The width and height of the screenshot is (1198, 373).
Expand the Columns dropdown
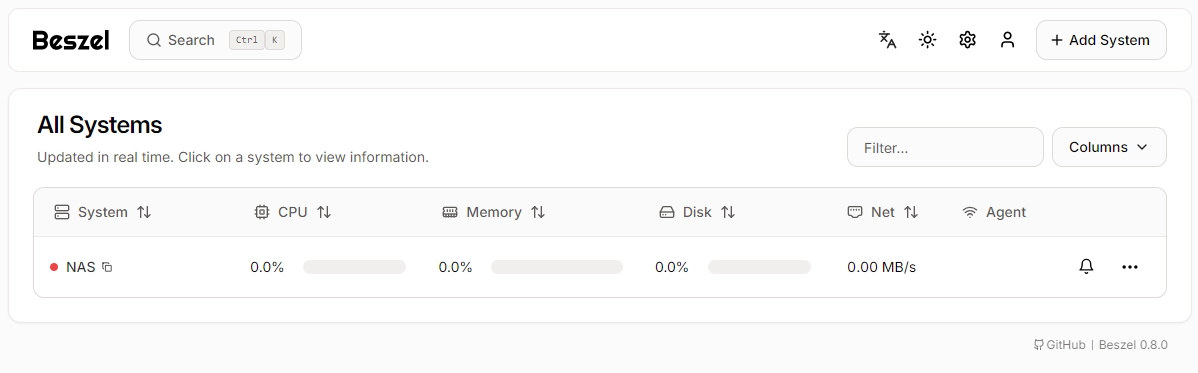1109,147
